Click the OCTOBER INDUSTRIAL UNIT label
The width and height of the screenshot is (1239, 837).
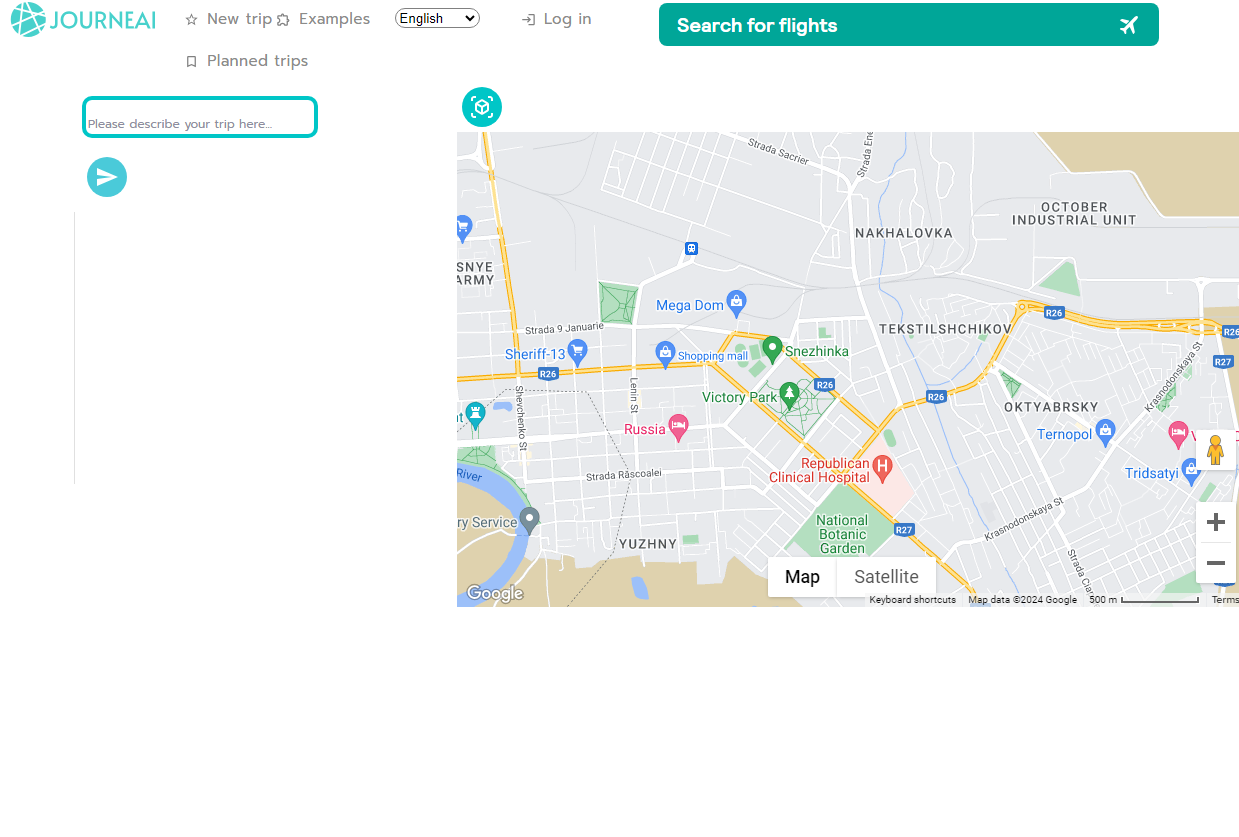coord(1074,213)
